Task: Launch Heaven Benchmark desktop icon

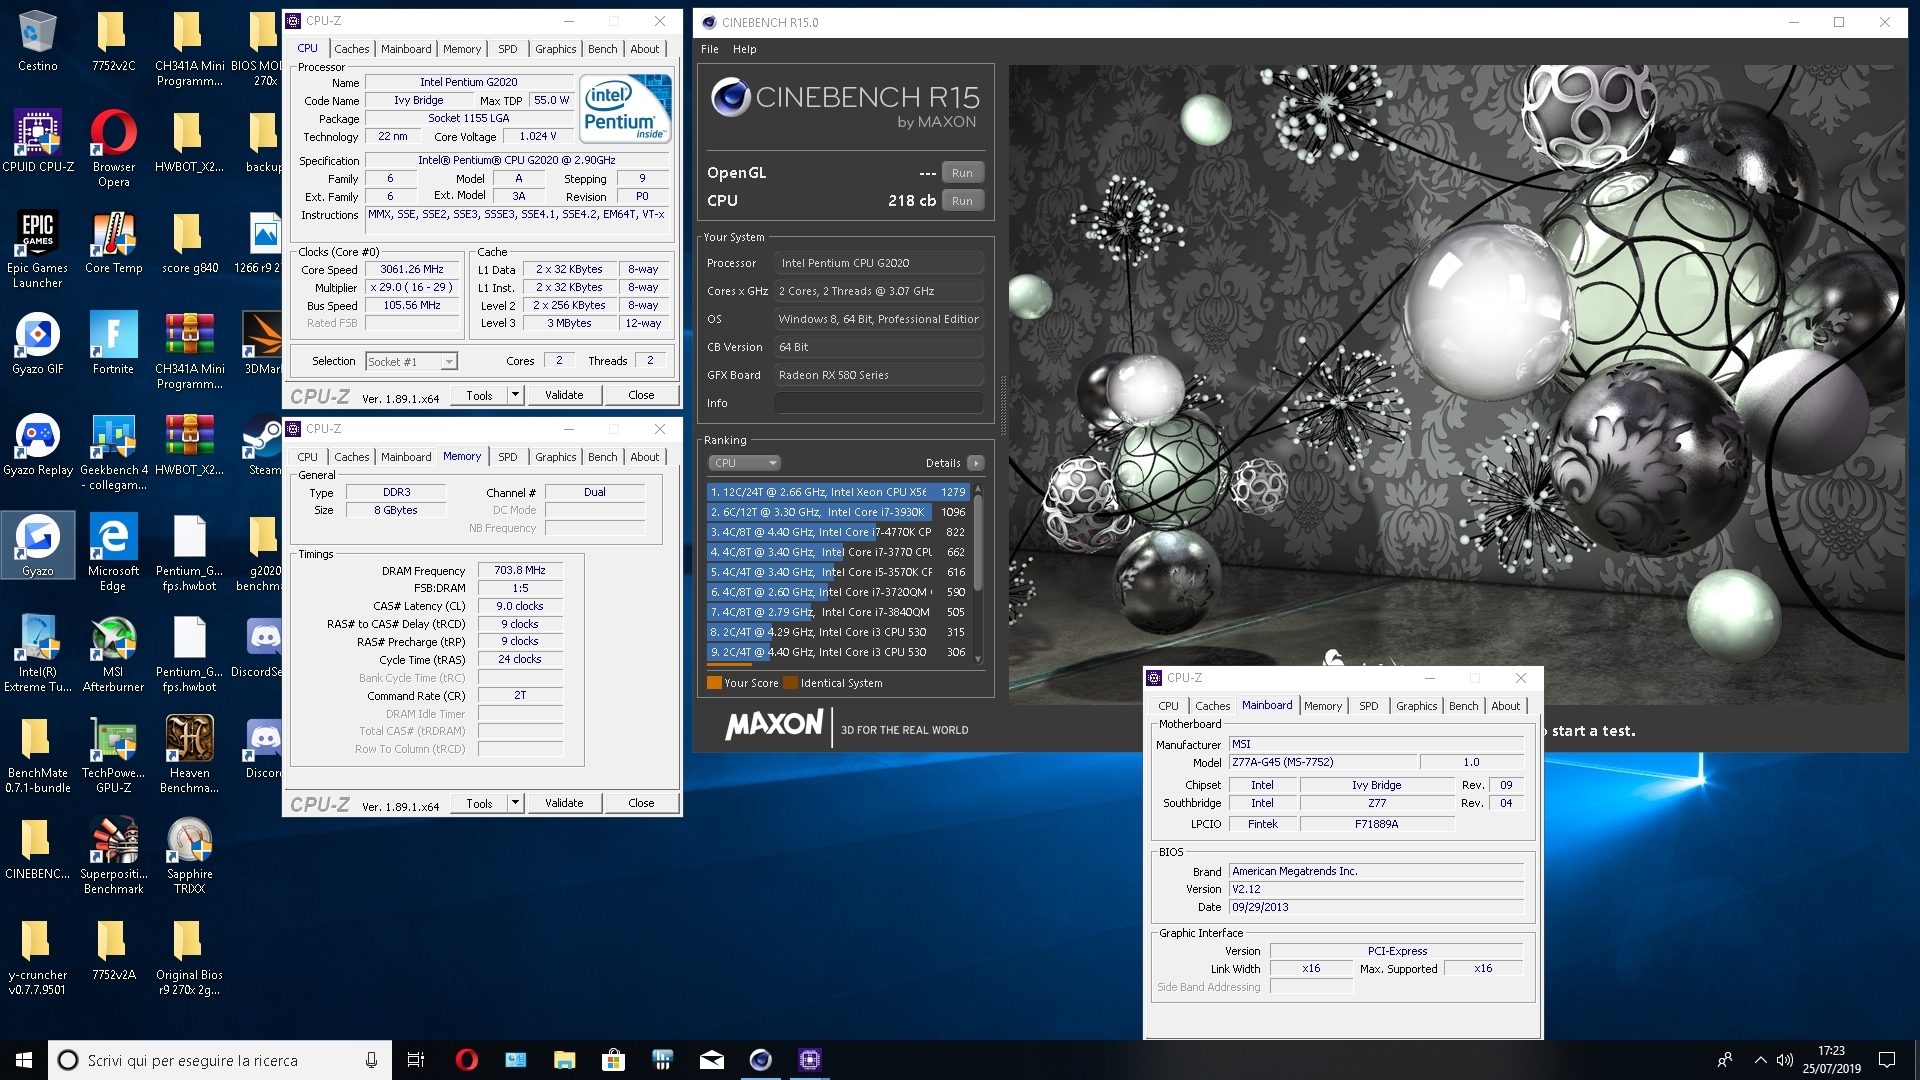Action: (189, 756)
